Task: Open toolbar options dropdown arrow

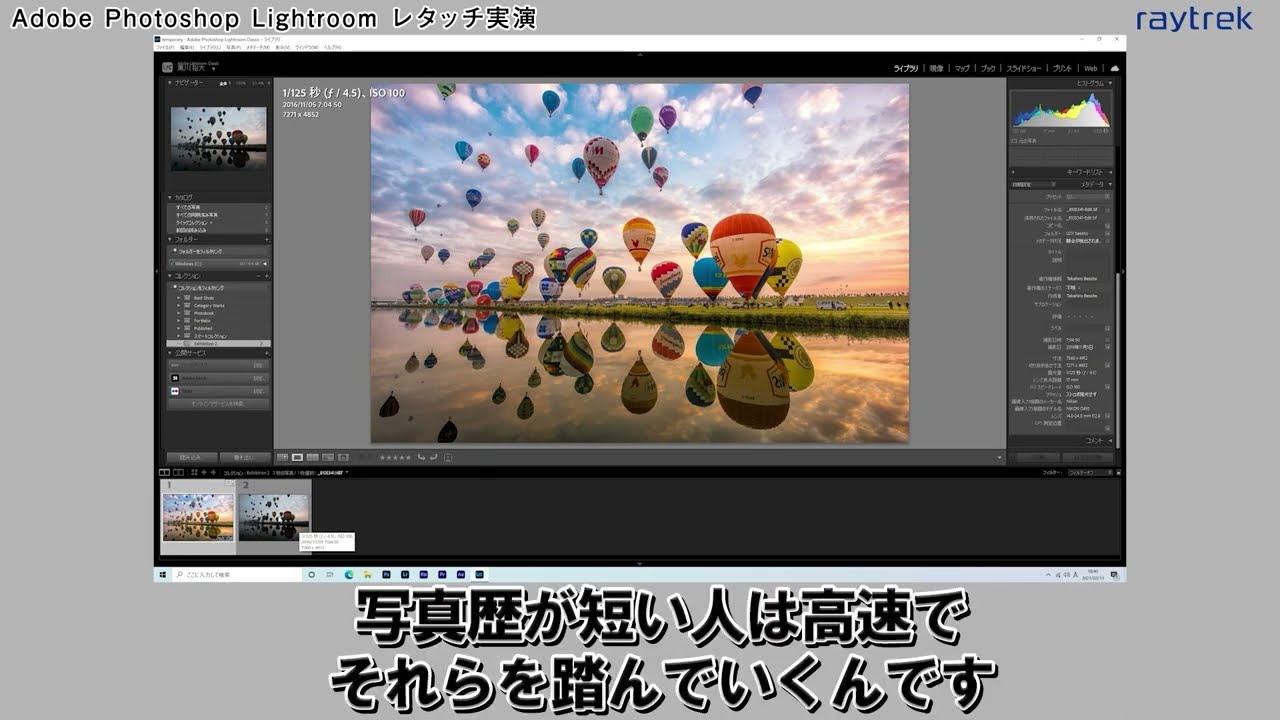Action: (x=1000, y=458)
